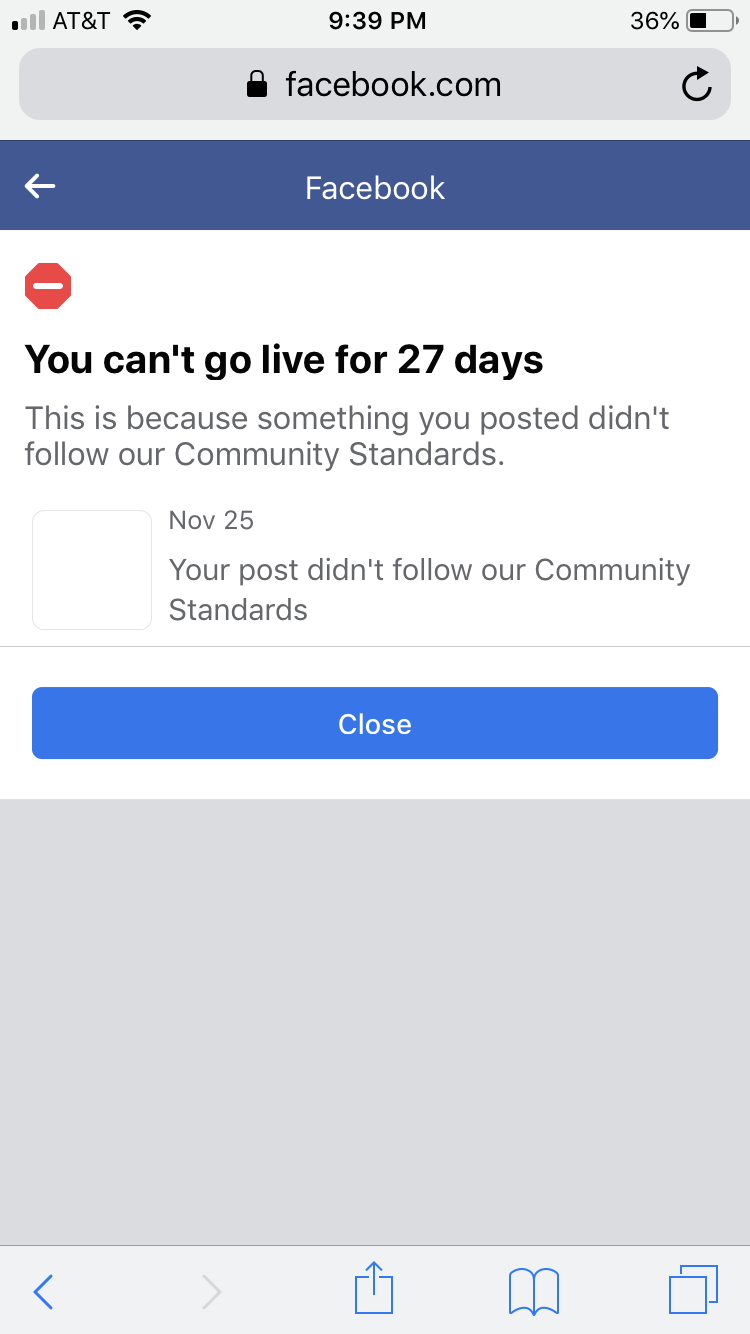Open the Safari share sheet icon
This screenshot has width=750, height=1334.
click(x=374, y=1288)
